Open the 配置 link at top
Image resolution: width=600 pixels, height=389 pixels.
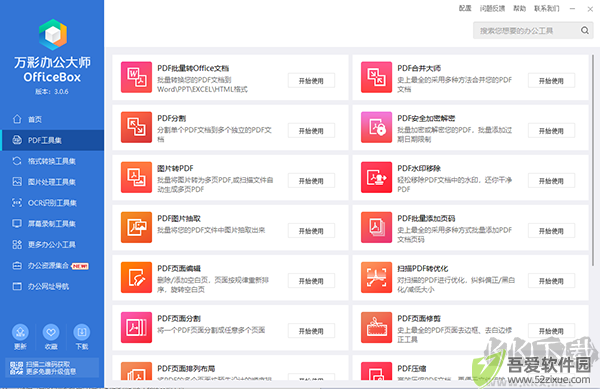pyautogui.click(x=465, y=8)
